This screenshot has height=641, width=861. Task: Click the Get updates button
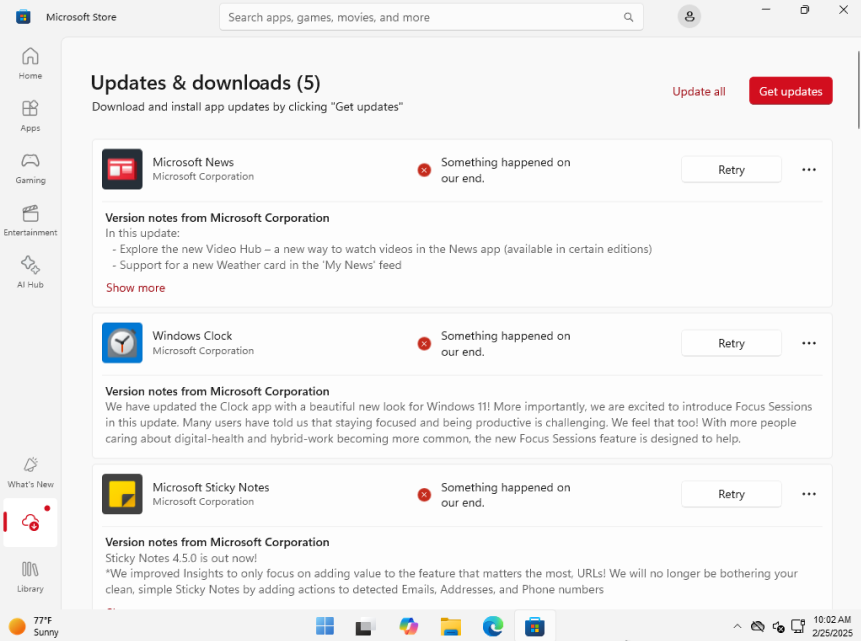tap(791, 91)
